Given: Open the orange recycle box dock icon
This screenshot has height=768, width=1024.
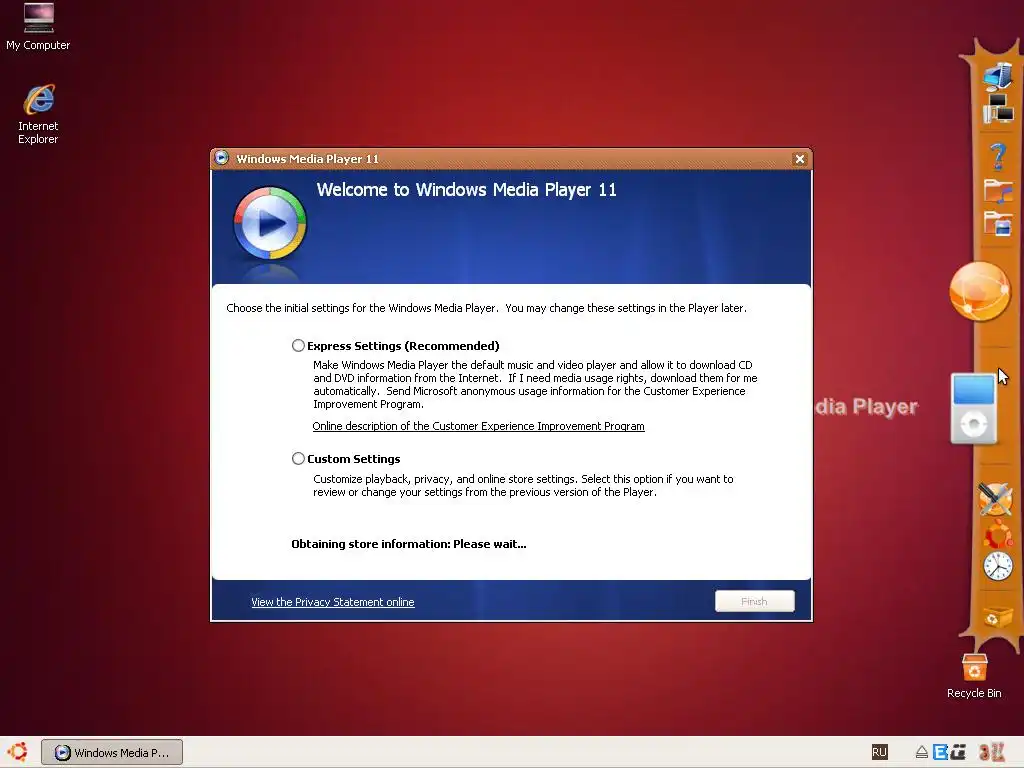Looking at the screenshot, I should [998, 616].
